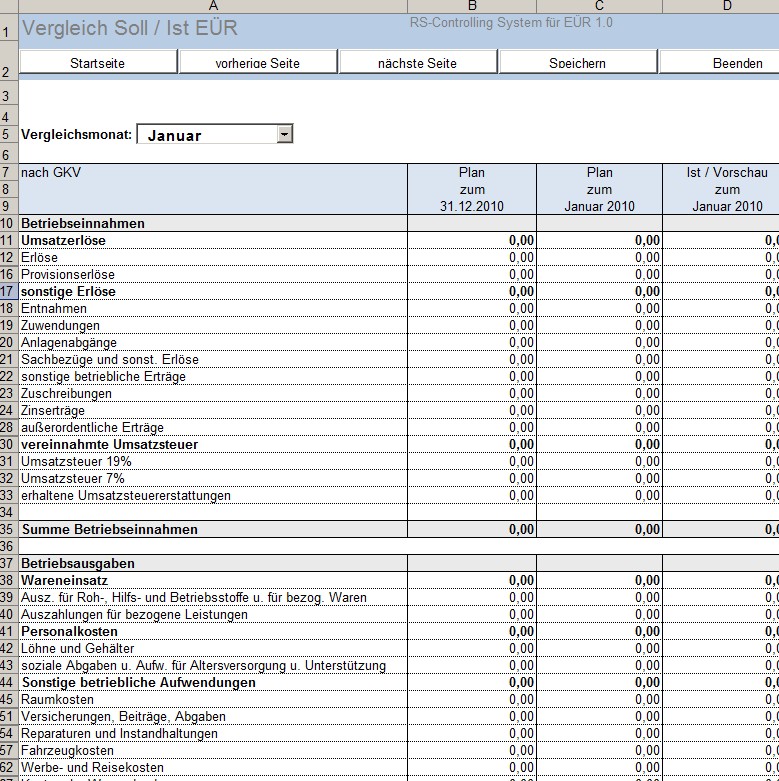The width and height of the screenshot is (779, 781).
Task: Select row 17 header
Action: click(x=8, y=292)
